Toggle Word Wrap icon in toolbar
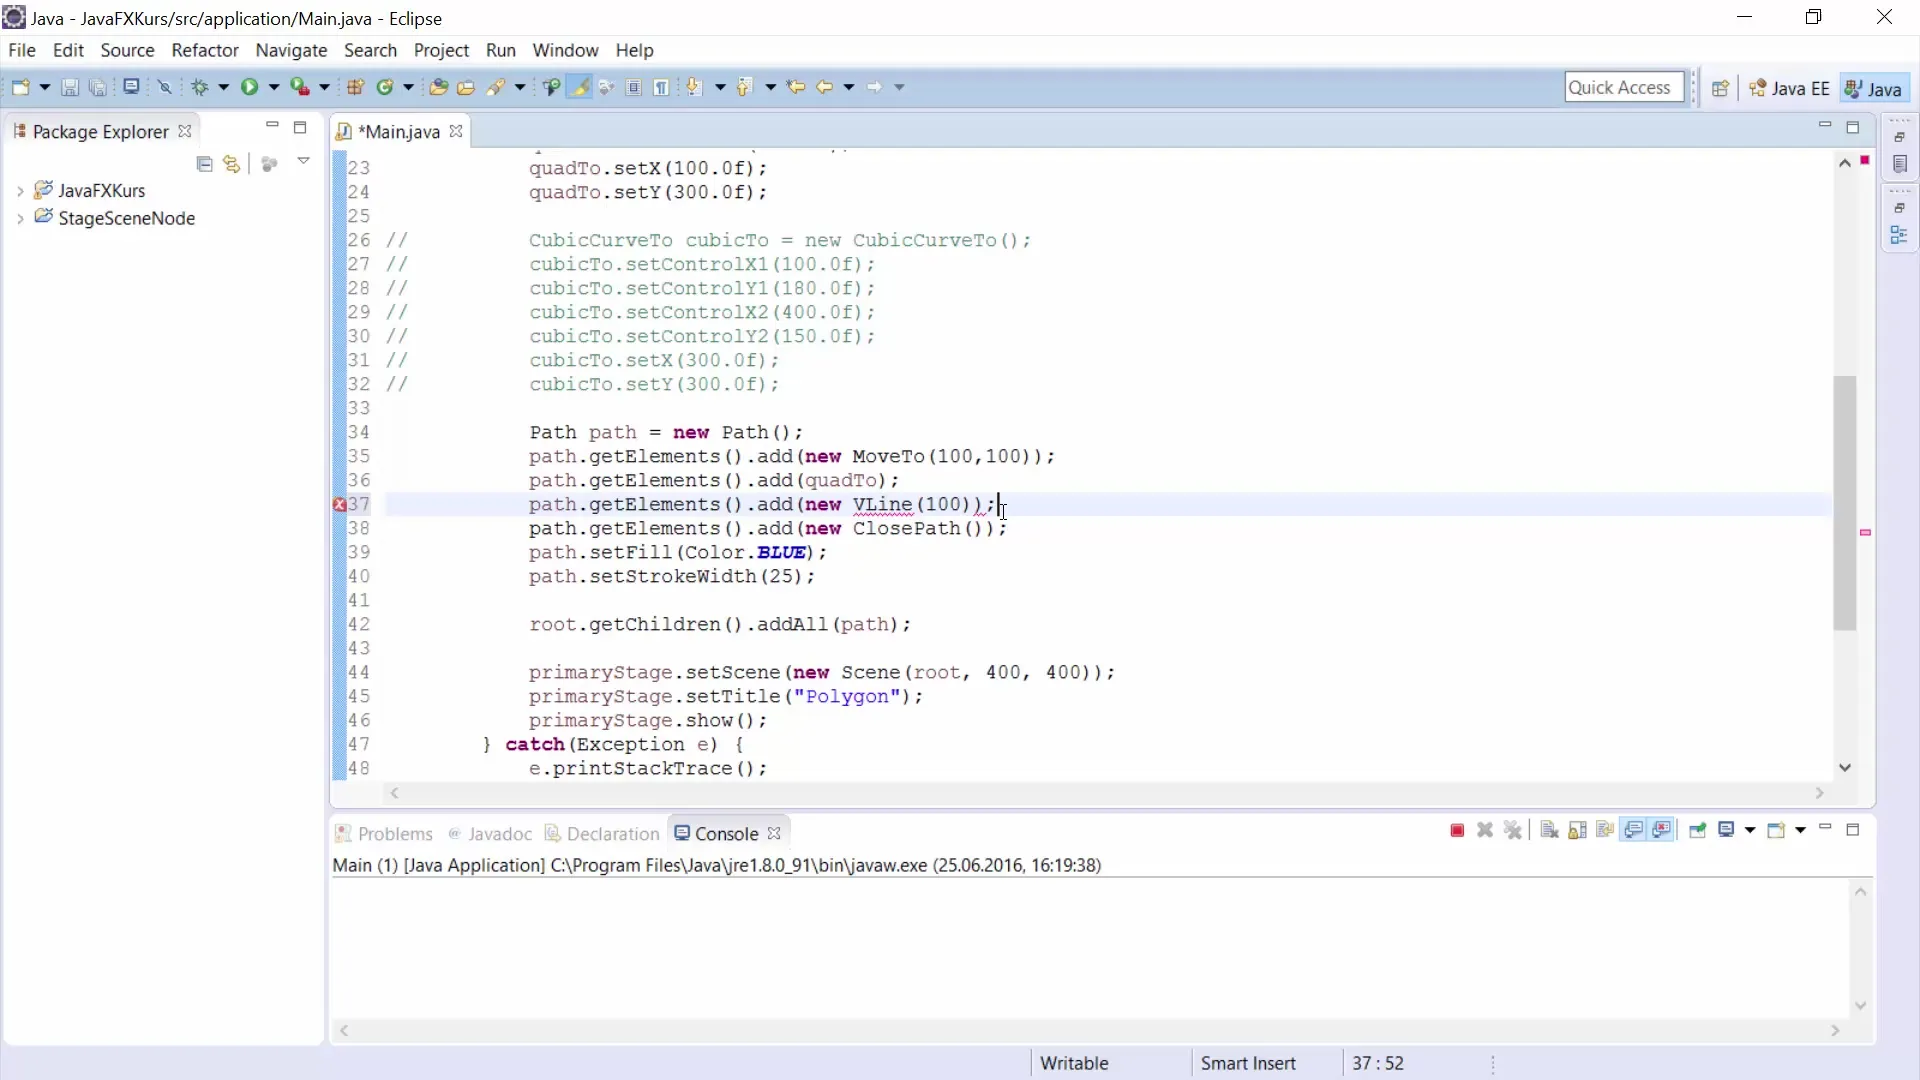Screen dimensions: 1920x1080 click(x=606, y=87)
